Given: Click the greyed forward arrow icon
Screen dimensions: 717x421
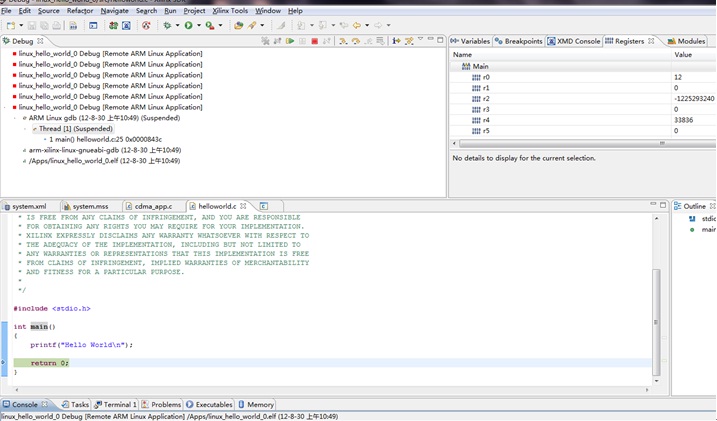Looking at the screenshot, I should (x=378, y=26).
